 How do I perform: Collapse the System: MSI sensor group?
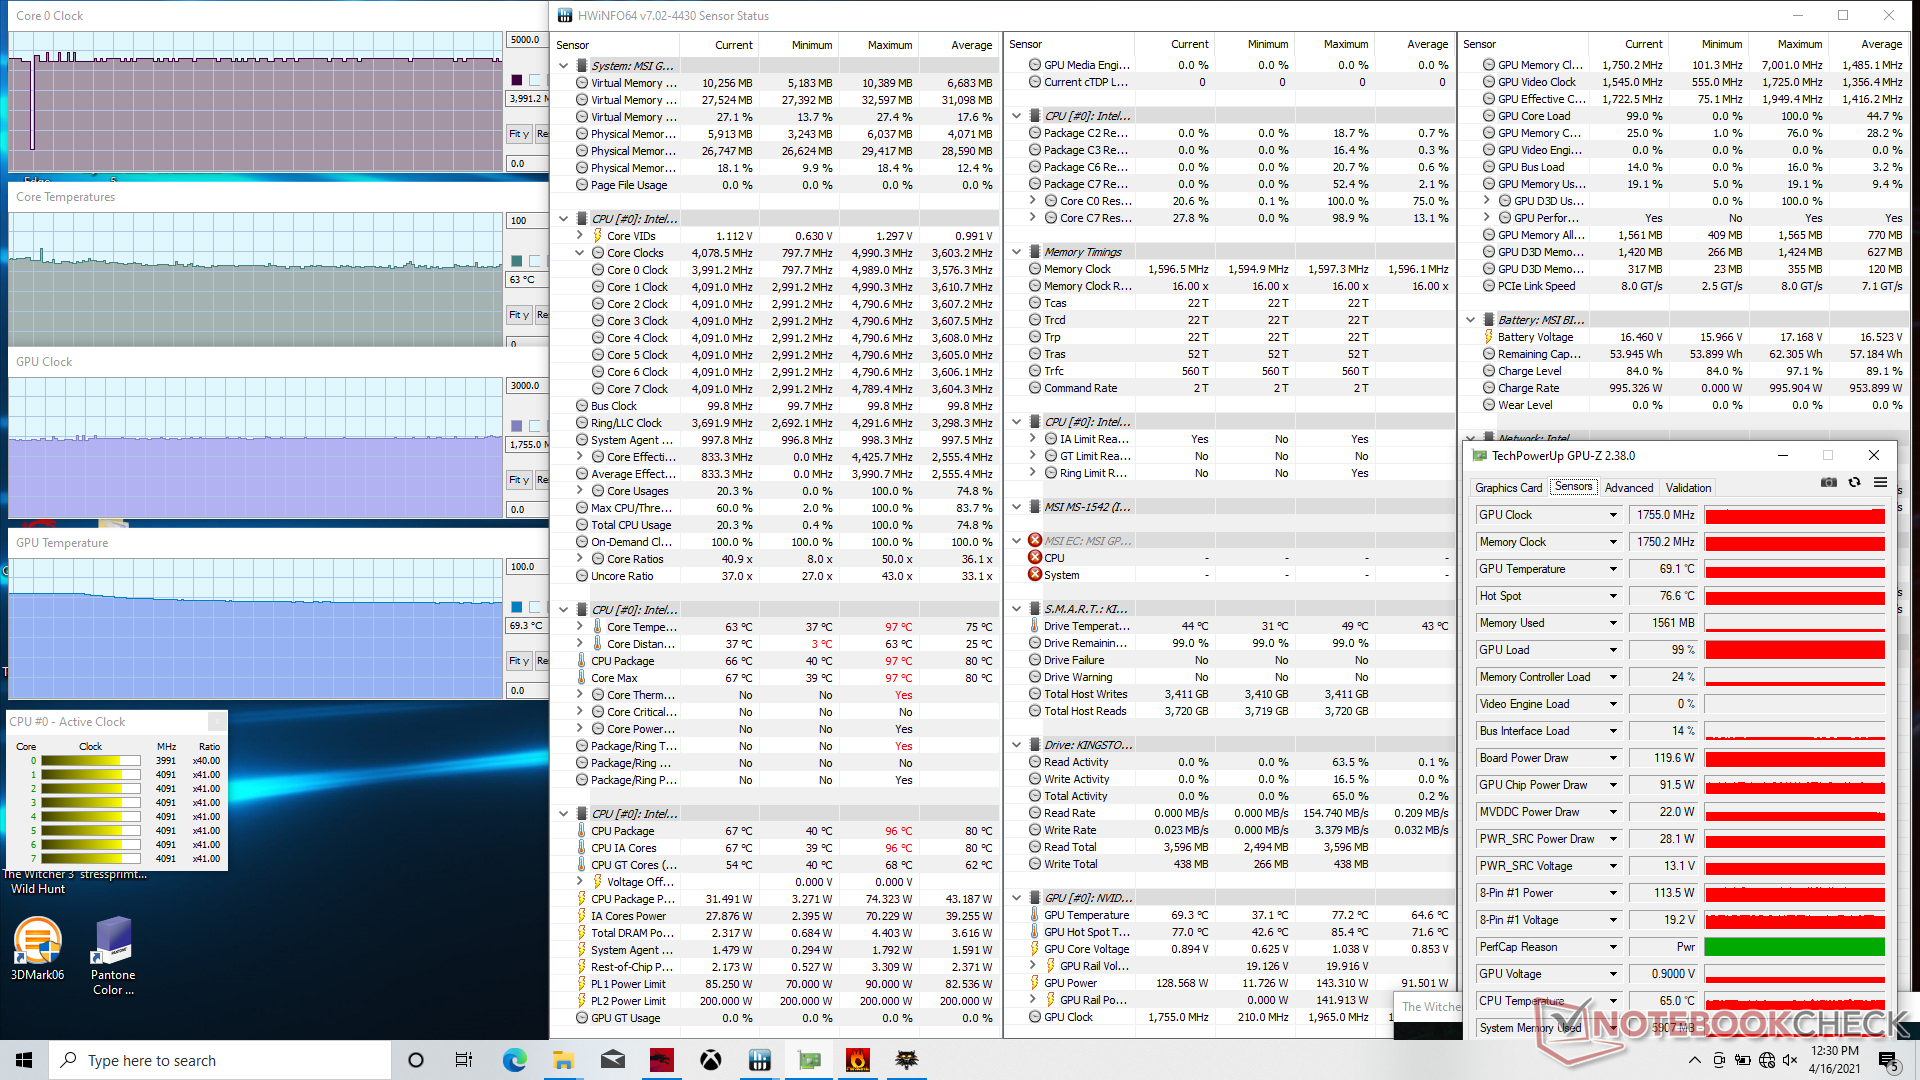click(x=564, y=66)
